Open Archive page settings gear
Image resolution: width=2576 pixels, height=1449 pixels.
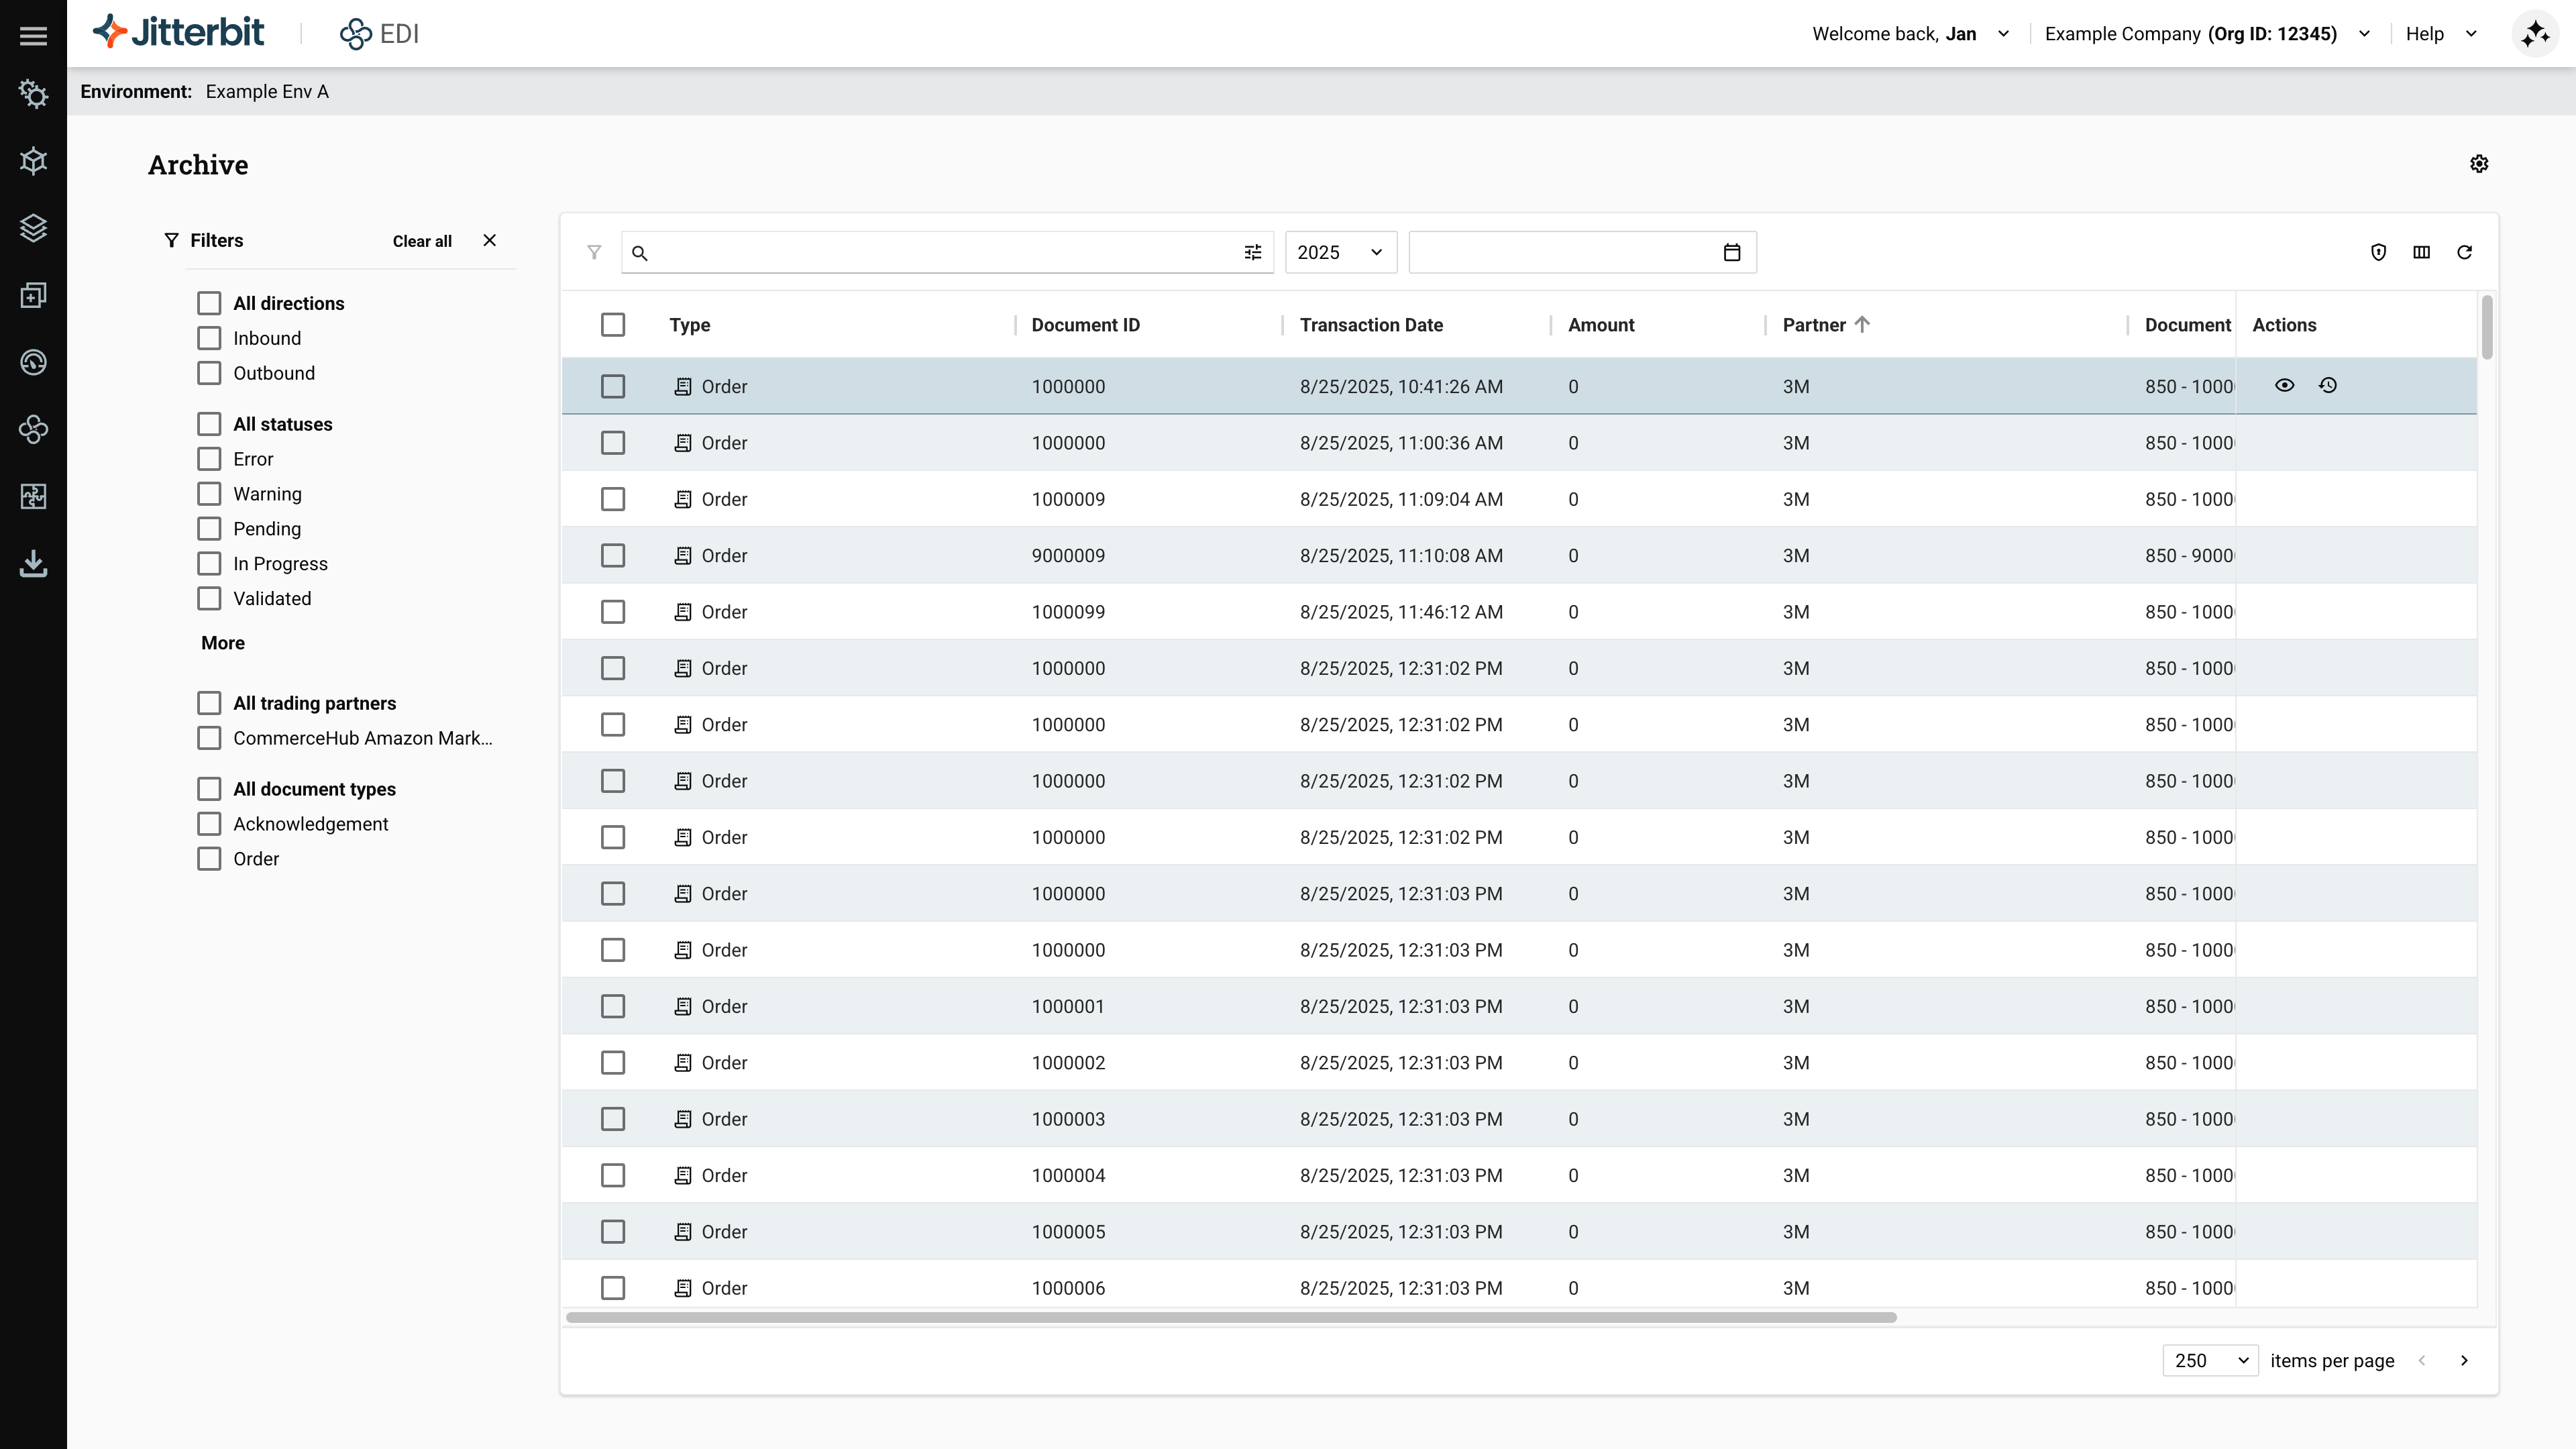point(2478,164)
